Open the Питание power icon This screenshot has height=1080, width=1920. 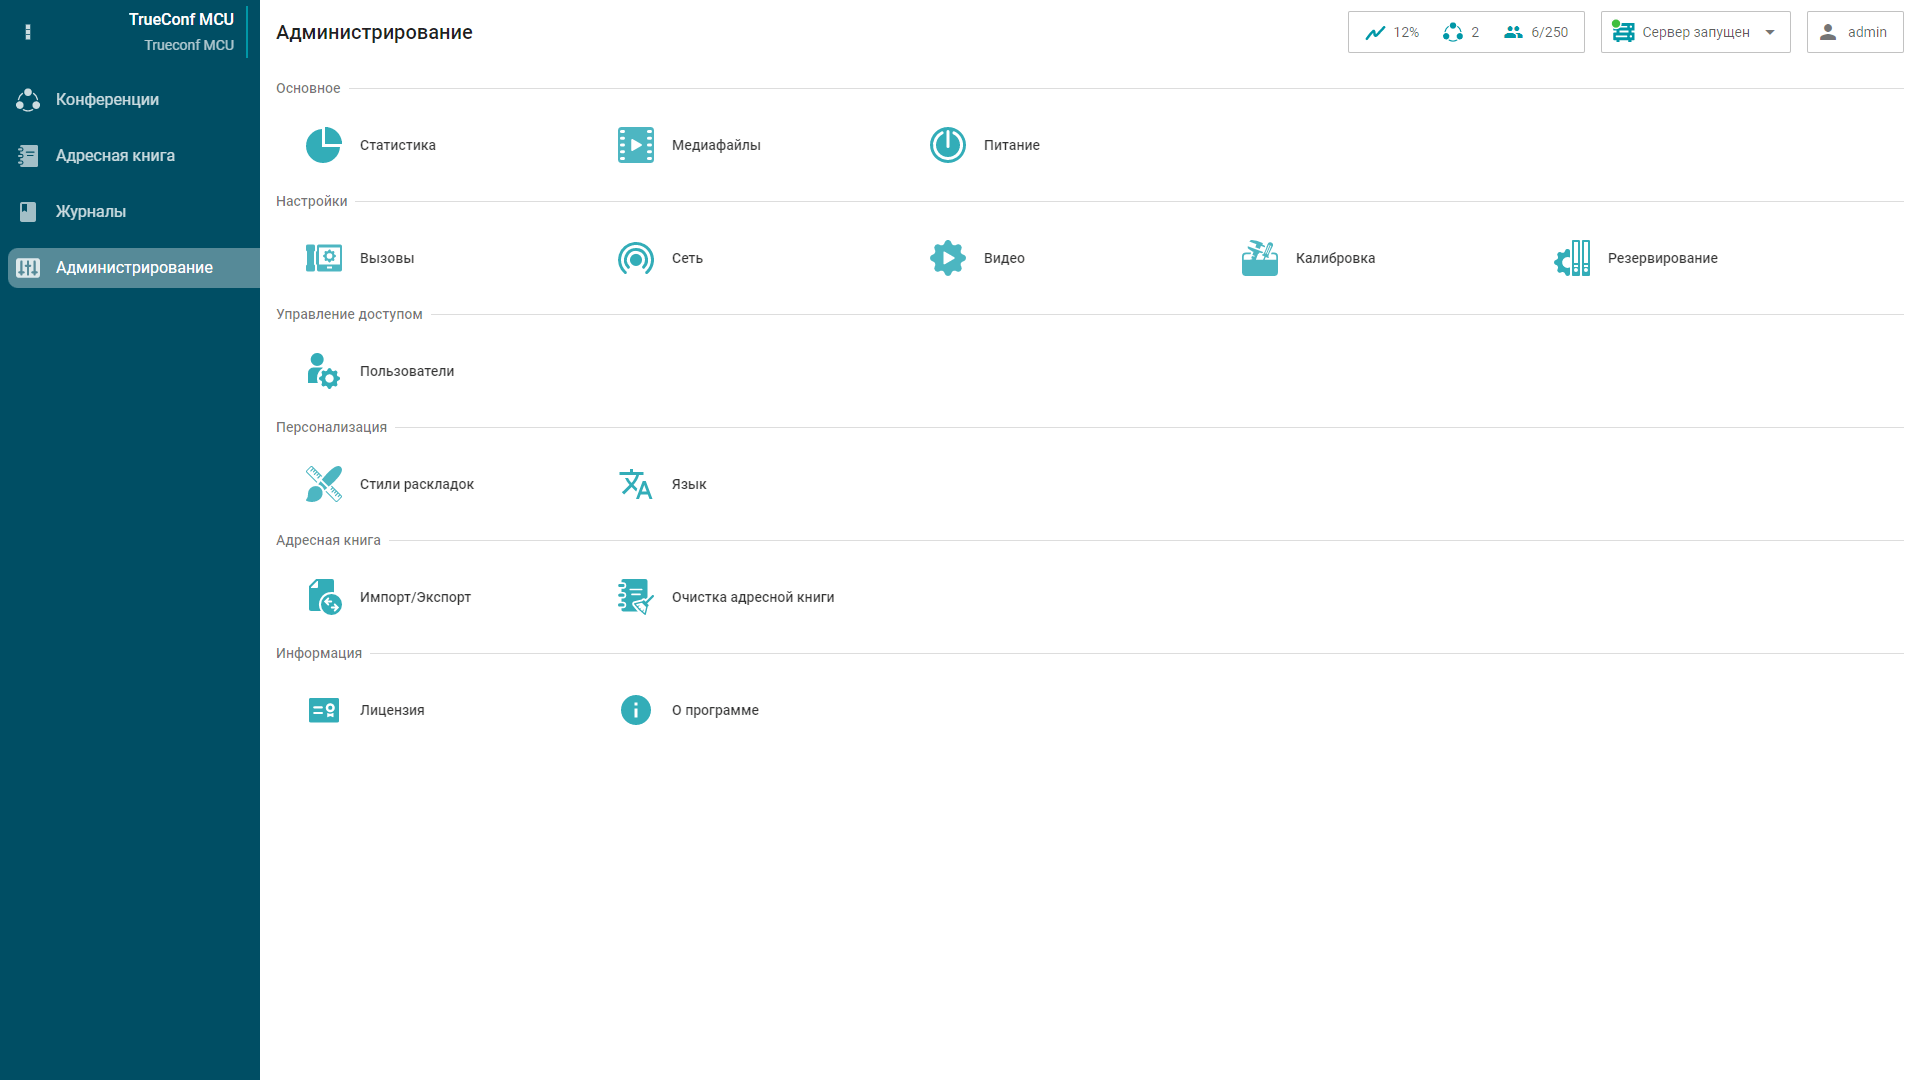pyautogui.click(x=947, y=145)
